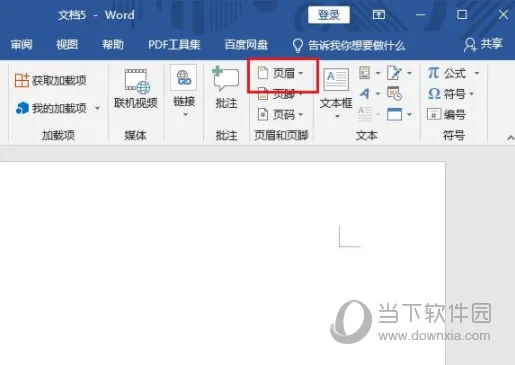Open the 百度网盘 tab
This screenshot has height=365, width=515.
(x=246, y=45)
